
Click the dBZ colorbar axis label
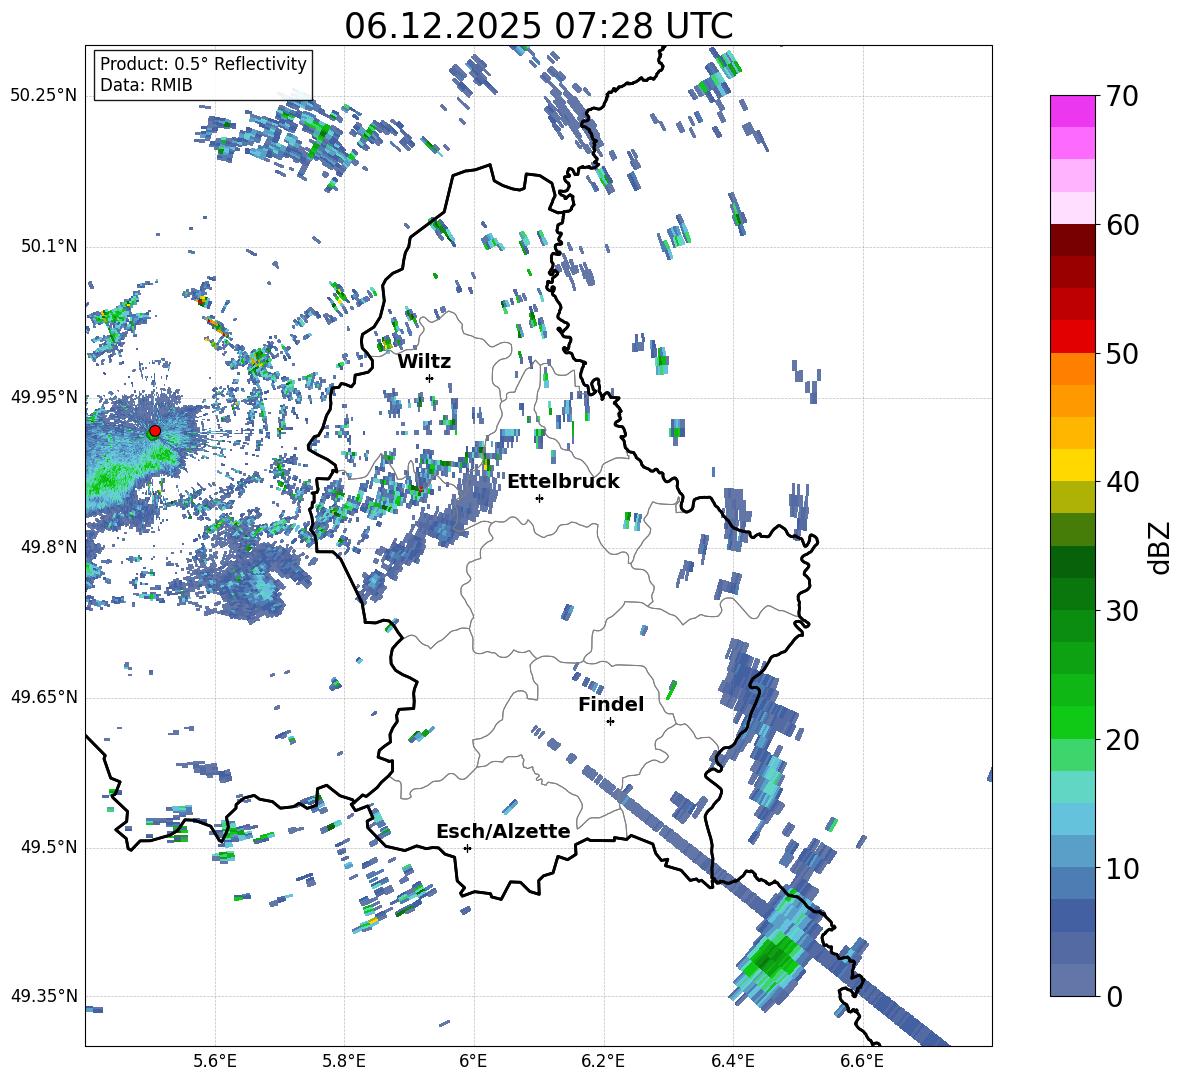[x=1161, y=547]
